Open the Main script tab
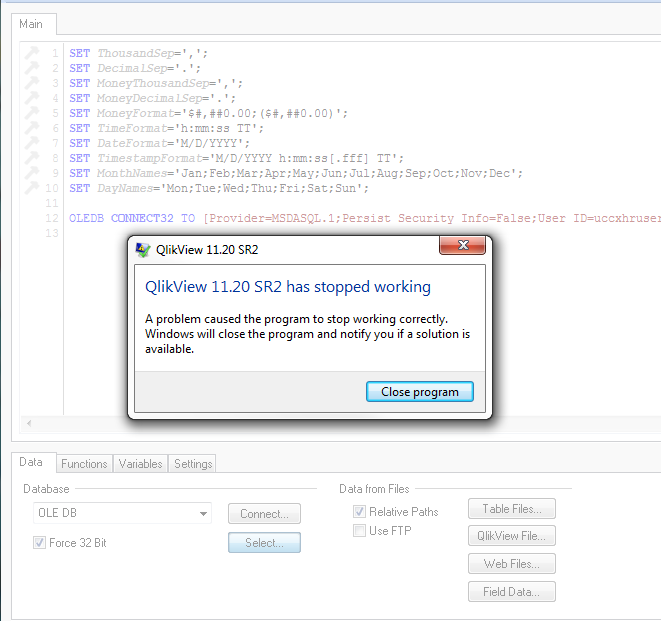Screen dimensions: 661x621 click(x=31, y=24)
